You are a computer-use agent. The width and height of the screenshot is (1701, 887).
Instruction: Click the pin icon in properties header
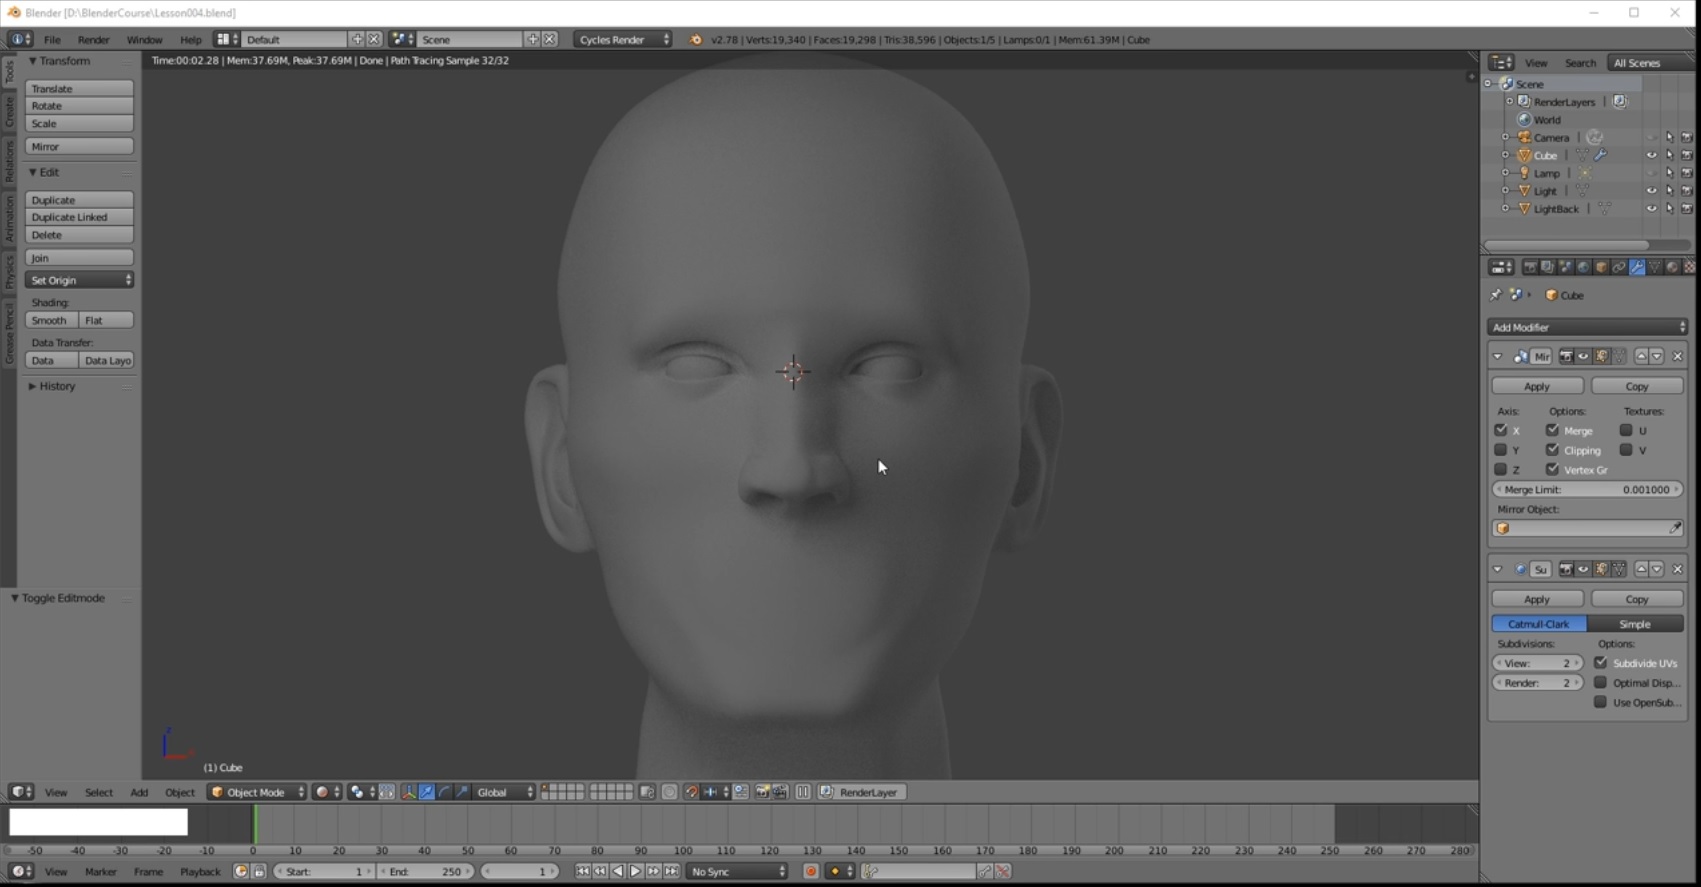(x=1495, y=295)
